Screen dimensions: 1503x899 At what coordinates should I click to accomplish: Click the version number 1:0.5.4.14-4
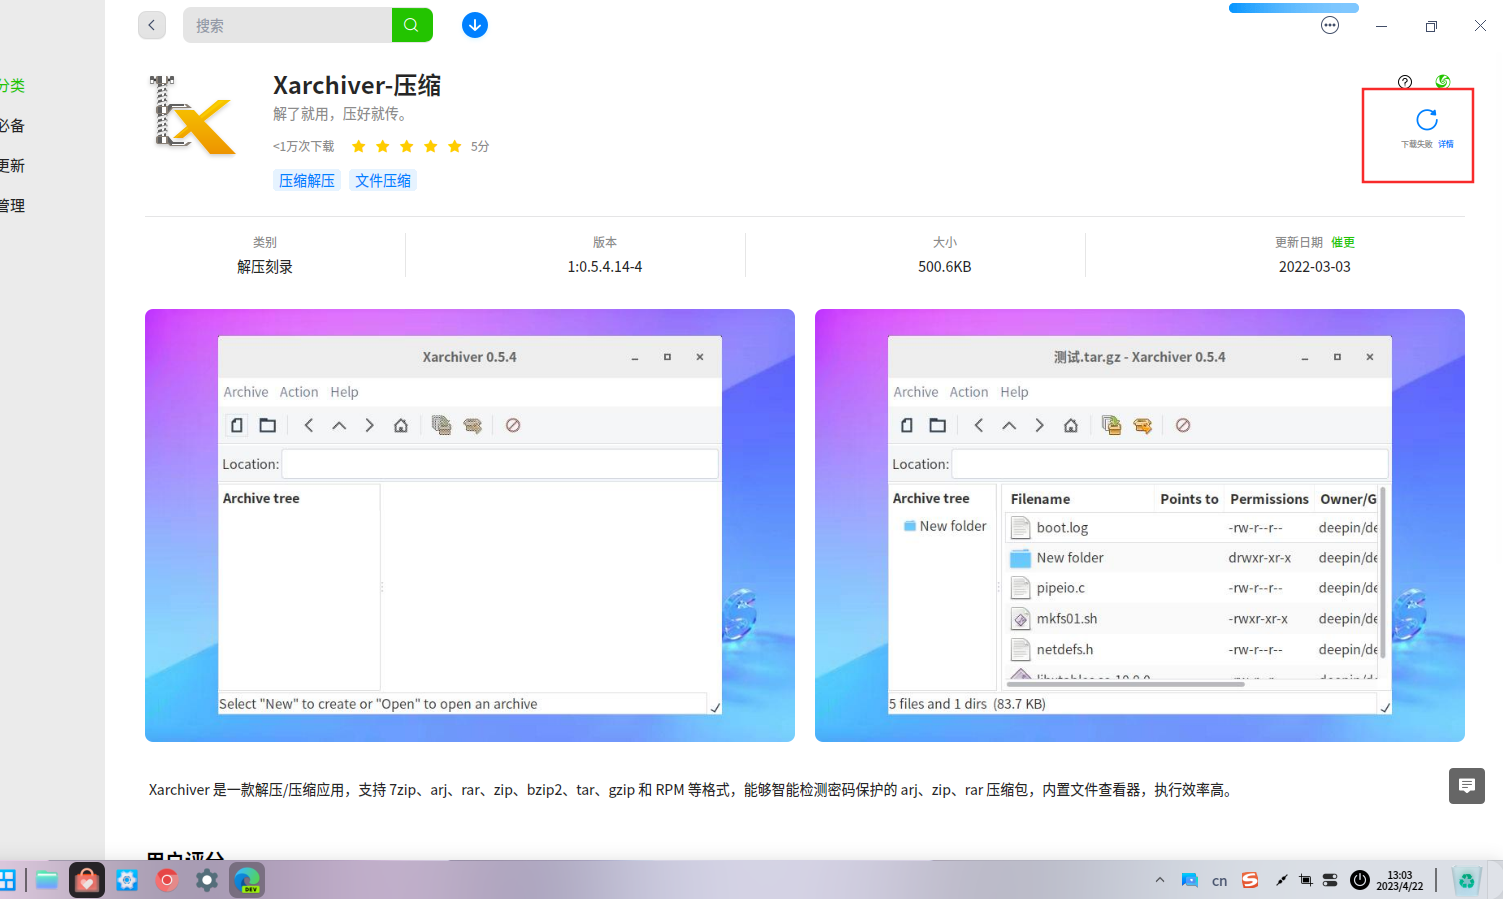605,267
